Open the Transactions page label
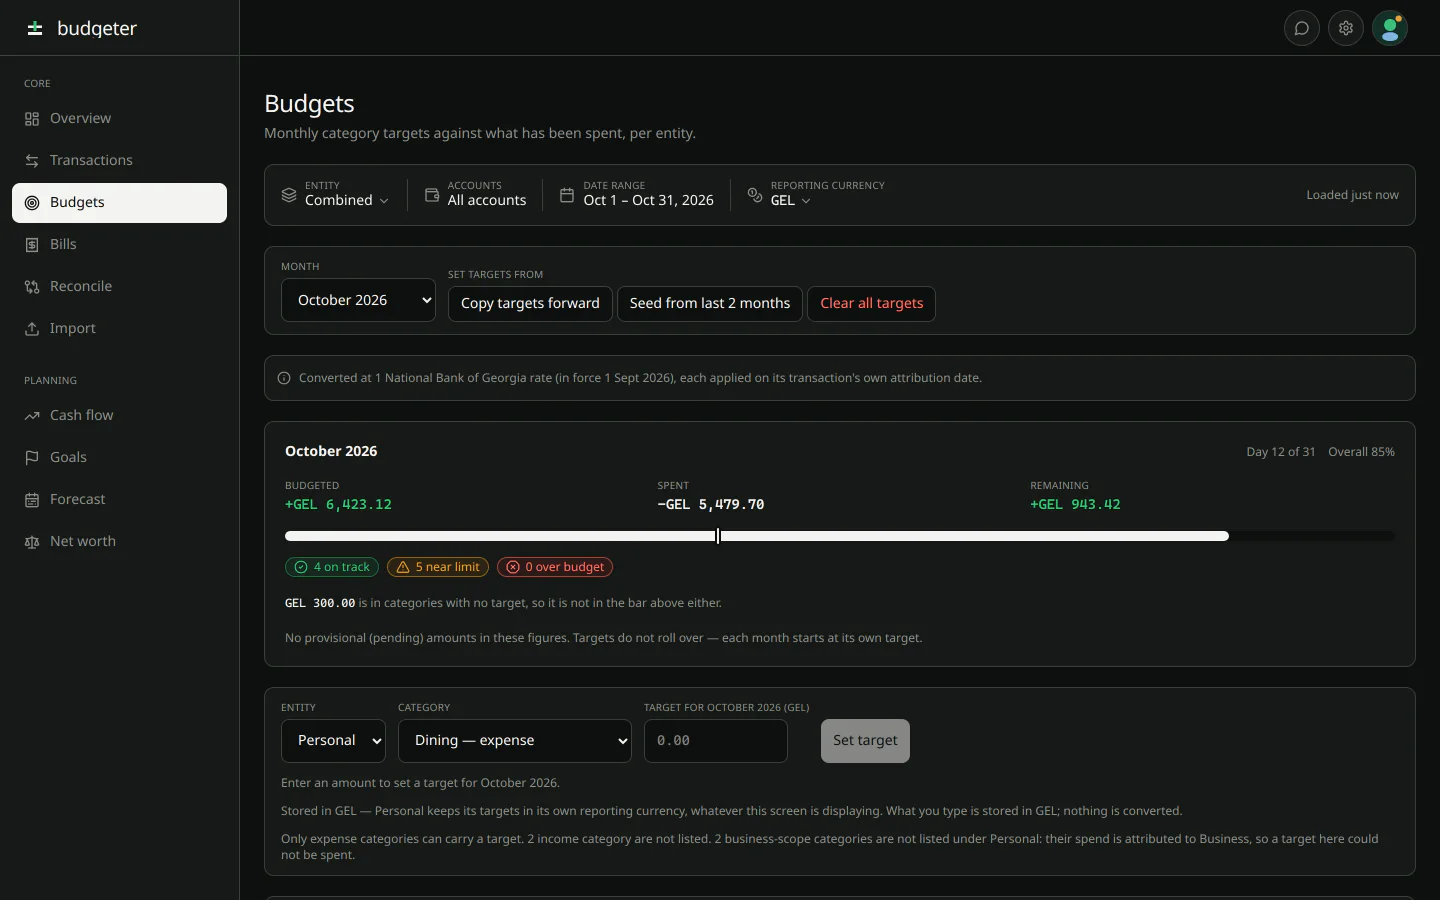This screenshot has width=1440, height=900. pyautogui.click(x=91, y=160)
